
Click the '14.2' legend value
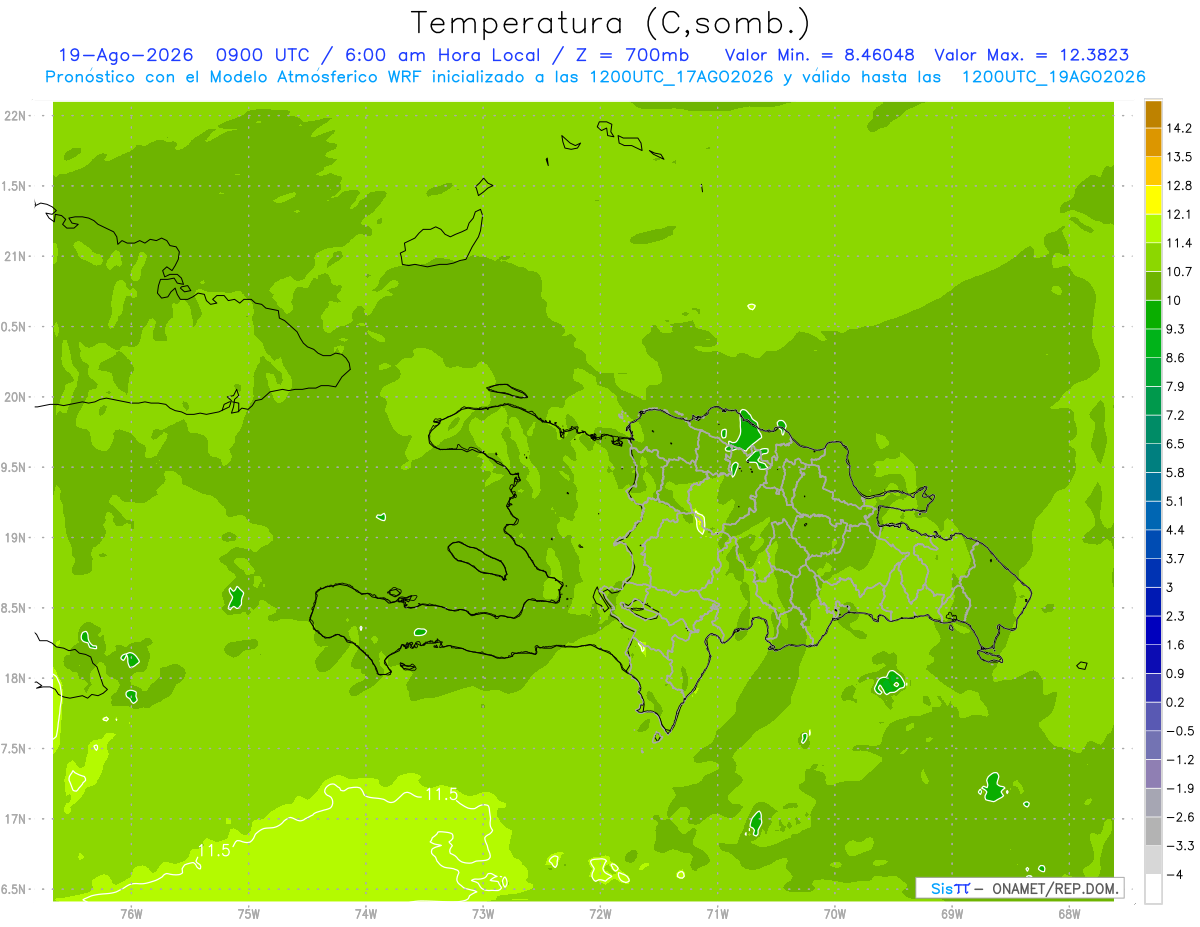(1180, 128)
